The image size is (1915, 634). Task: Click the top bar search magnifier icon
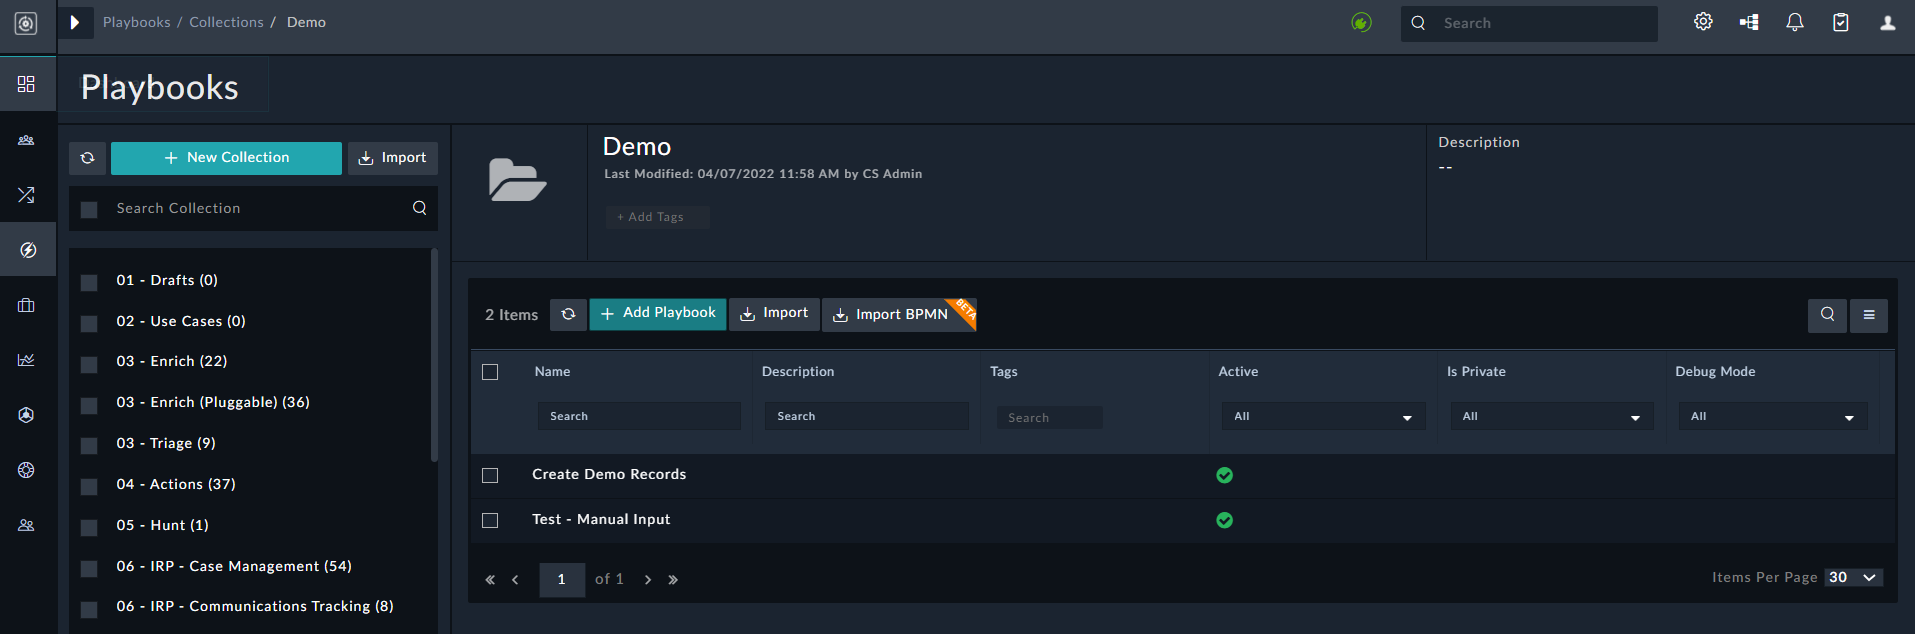tap(1418, 23)
